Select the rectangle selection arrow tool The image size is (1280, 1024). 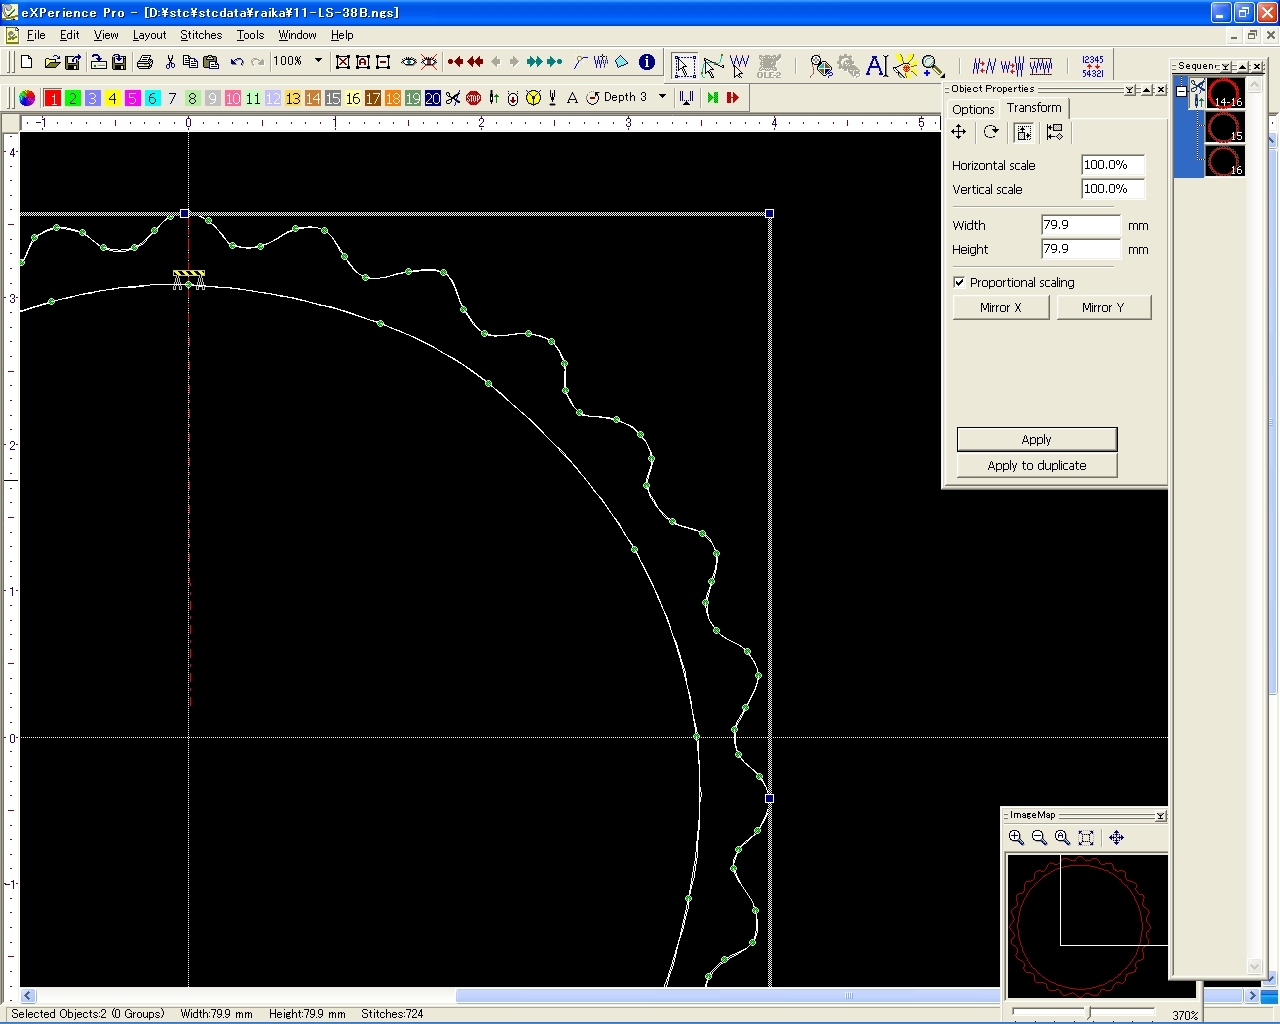pyautogui.click(x=684, y=66)
